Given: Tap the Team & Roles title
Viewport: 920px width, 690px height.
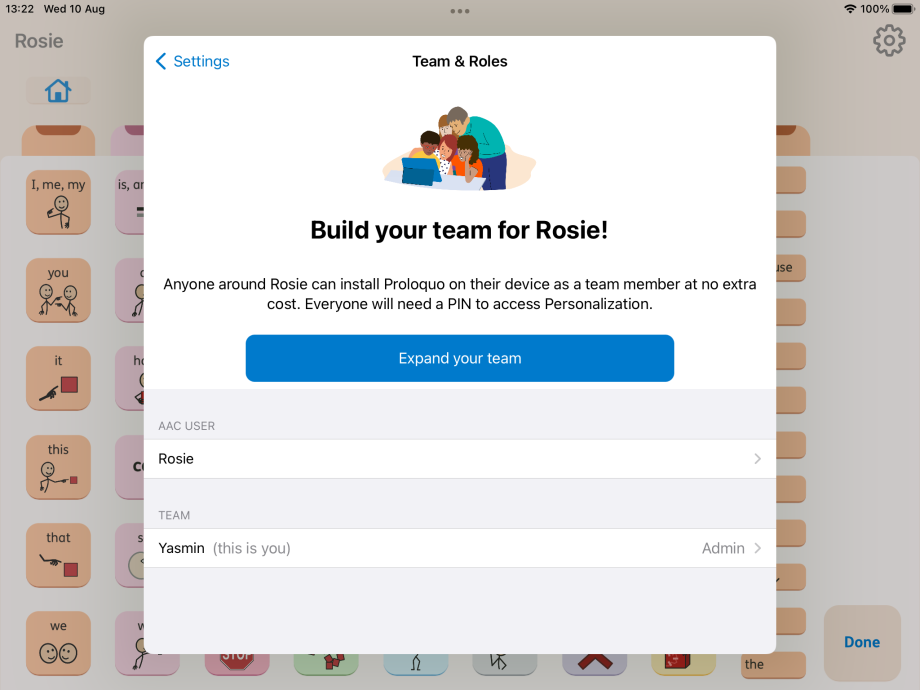Looking at the screenshot, I should pos(459,61).
